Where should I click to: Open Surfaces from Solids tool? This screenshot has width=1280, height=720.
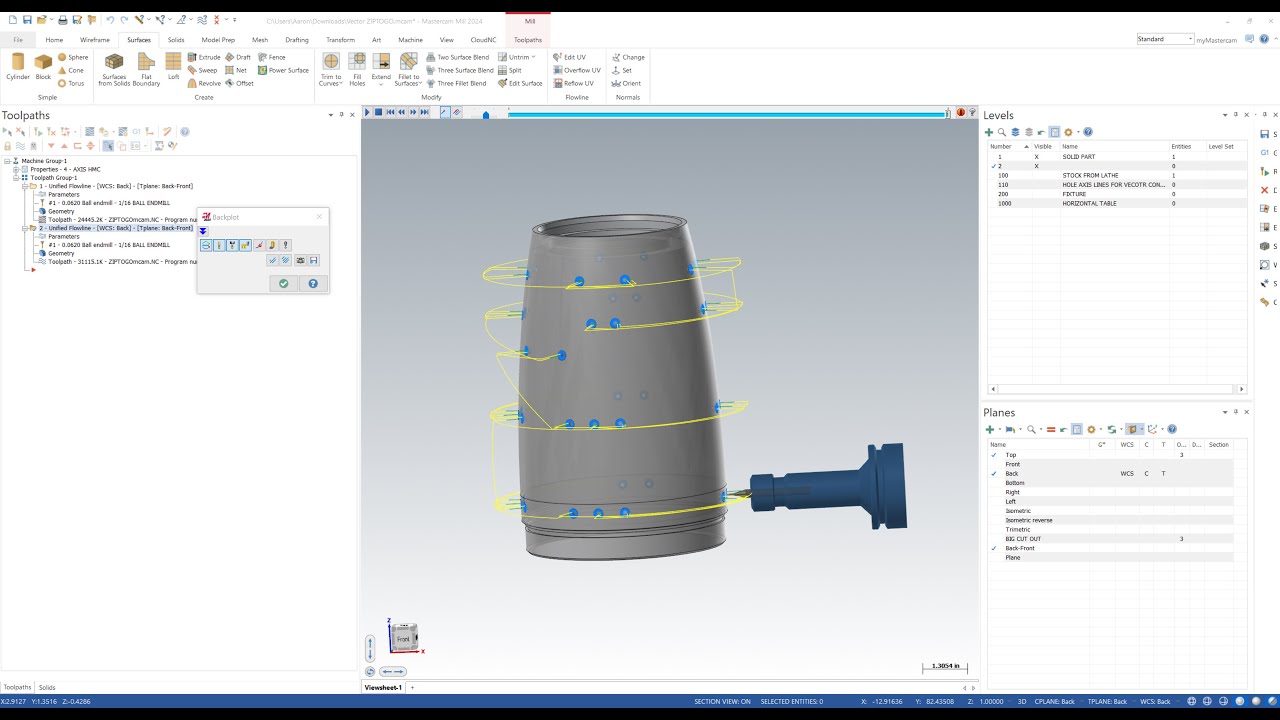114,69
